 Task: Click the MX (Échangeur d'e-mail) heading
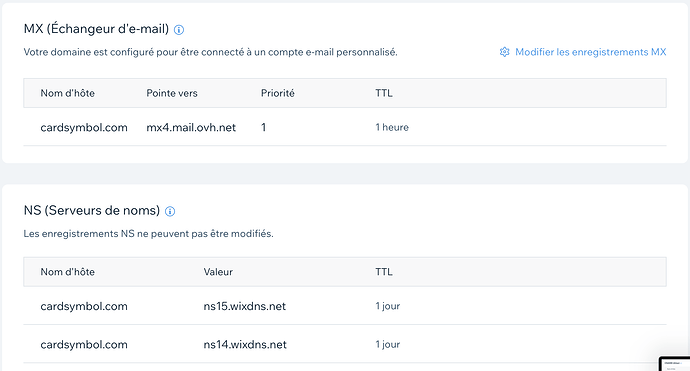[x=96, y=29]
